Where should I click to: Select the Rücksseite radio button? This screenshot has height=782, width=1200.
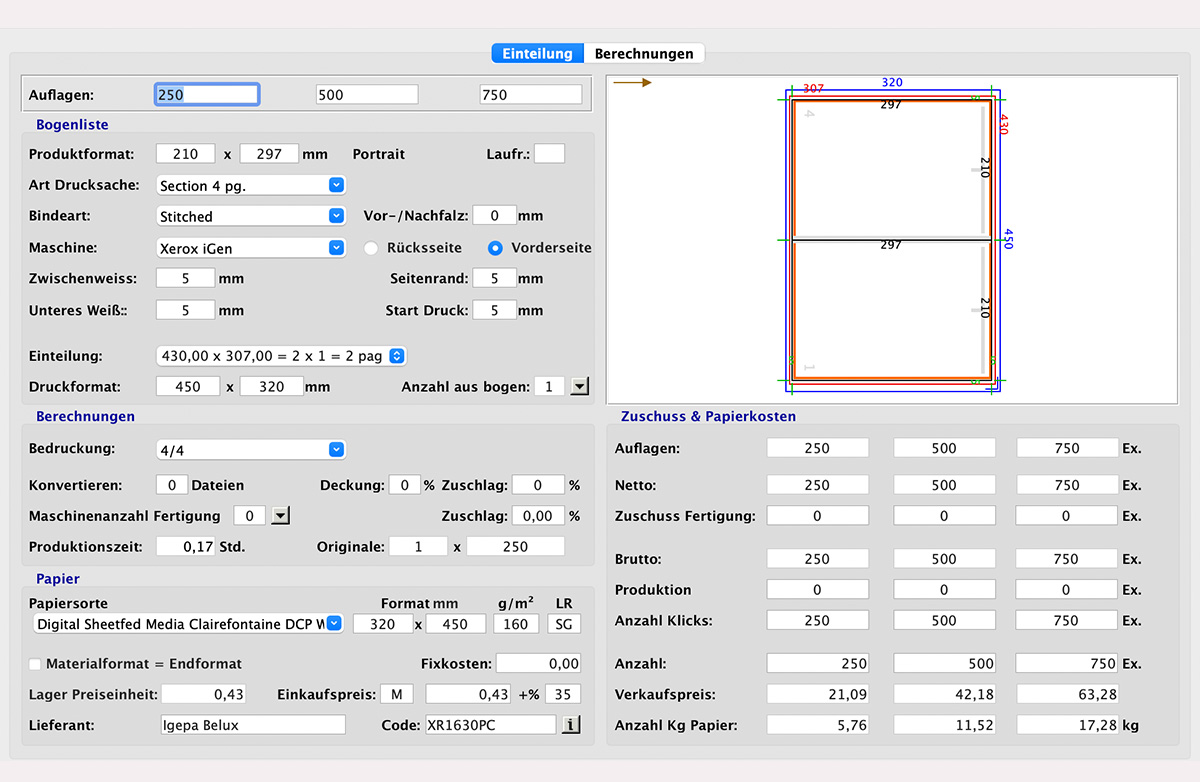click(x=371, y=248)
